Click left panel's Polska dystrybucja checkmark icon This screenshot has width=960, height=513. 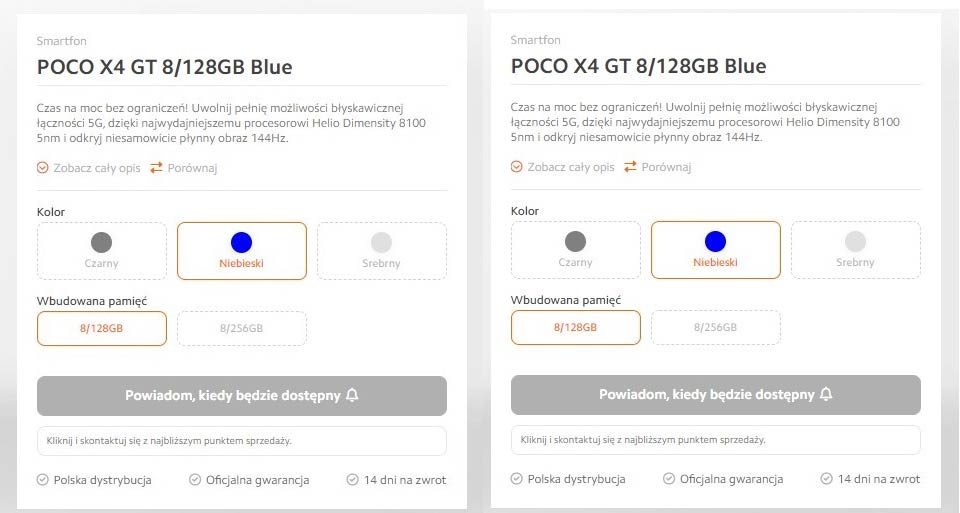[x=43, y=480]
